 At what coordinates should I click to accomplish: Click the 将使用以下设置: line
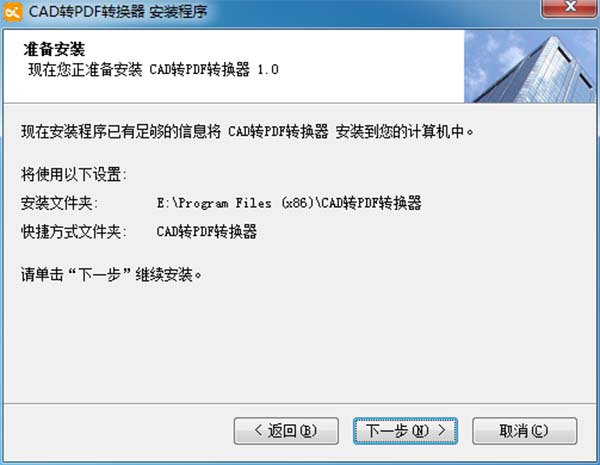point(74,175)
